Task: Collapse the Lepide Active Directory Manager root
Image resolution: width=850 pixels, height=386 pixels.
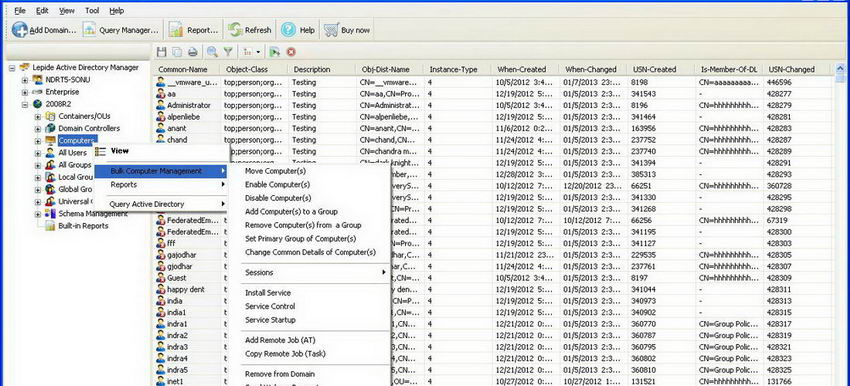Action: (12, 68)
